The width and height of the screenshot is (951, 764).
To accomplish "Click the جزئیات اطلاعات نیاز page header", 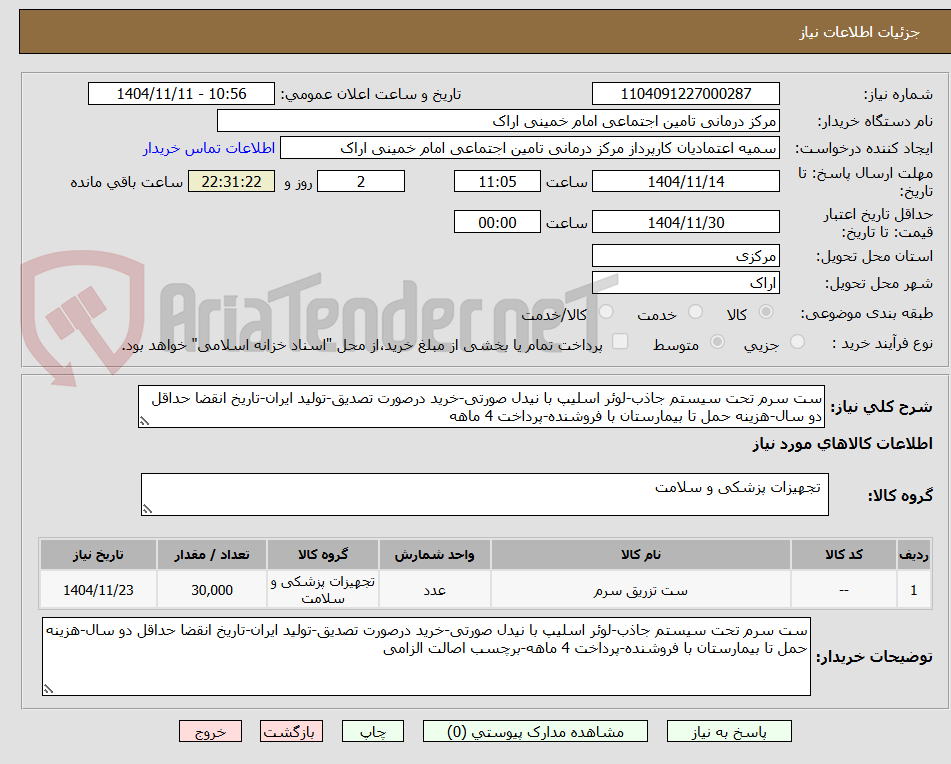I will point(859,32).
